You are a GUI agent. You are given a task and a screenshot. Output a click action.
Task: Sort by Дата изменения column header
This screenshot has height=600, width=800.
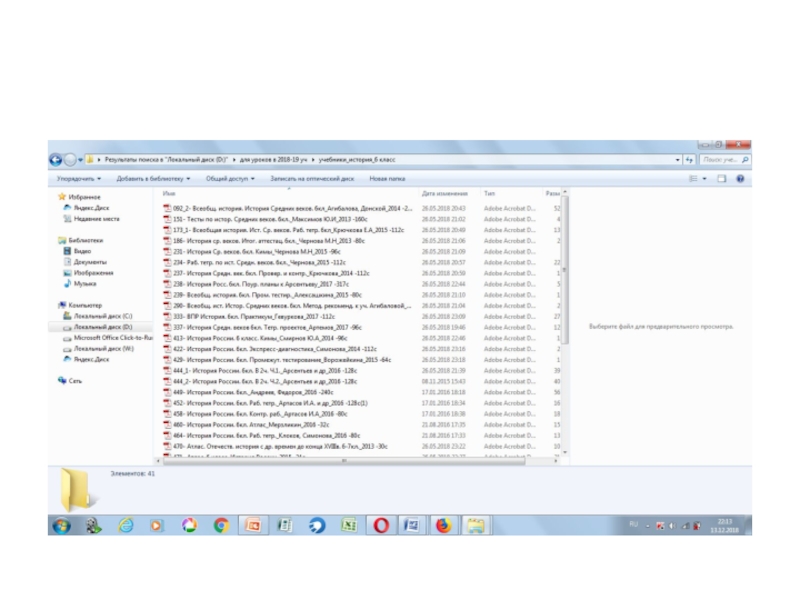point(444,193)
